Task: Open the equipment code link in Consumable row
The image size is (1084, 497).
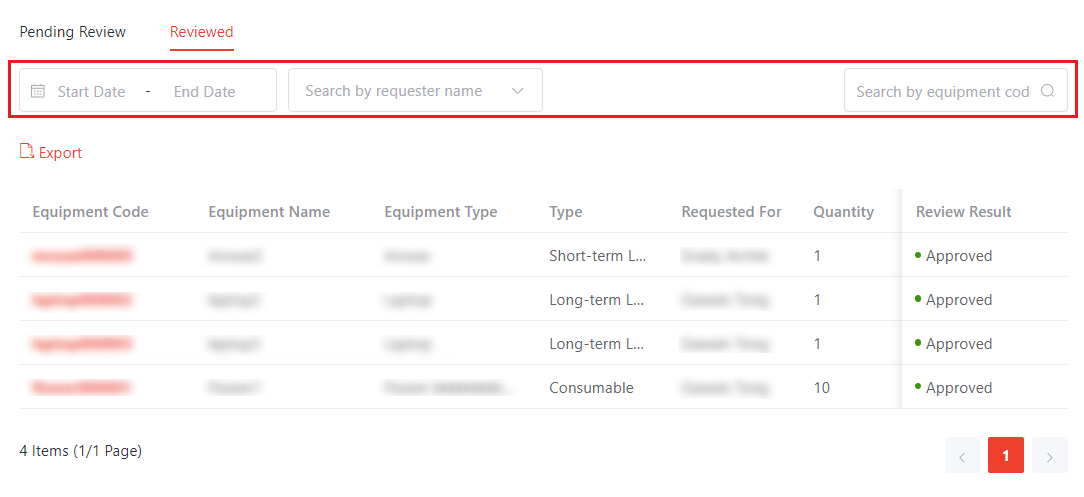Action: 82,388
